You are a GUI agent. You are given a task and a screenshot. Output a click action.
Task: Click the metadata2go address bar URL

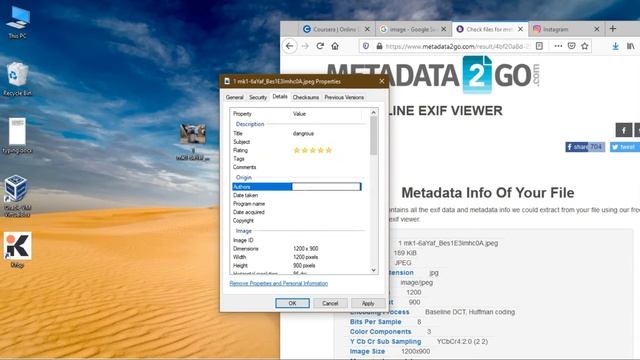click(x=457, y=47)
